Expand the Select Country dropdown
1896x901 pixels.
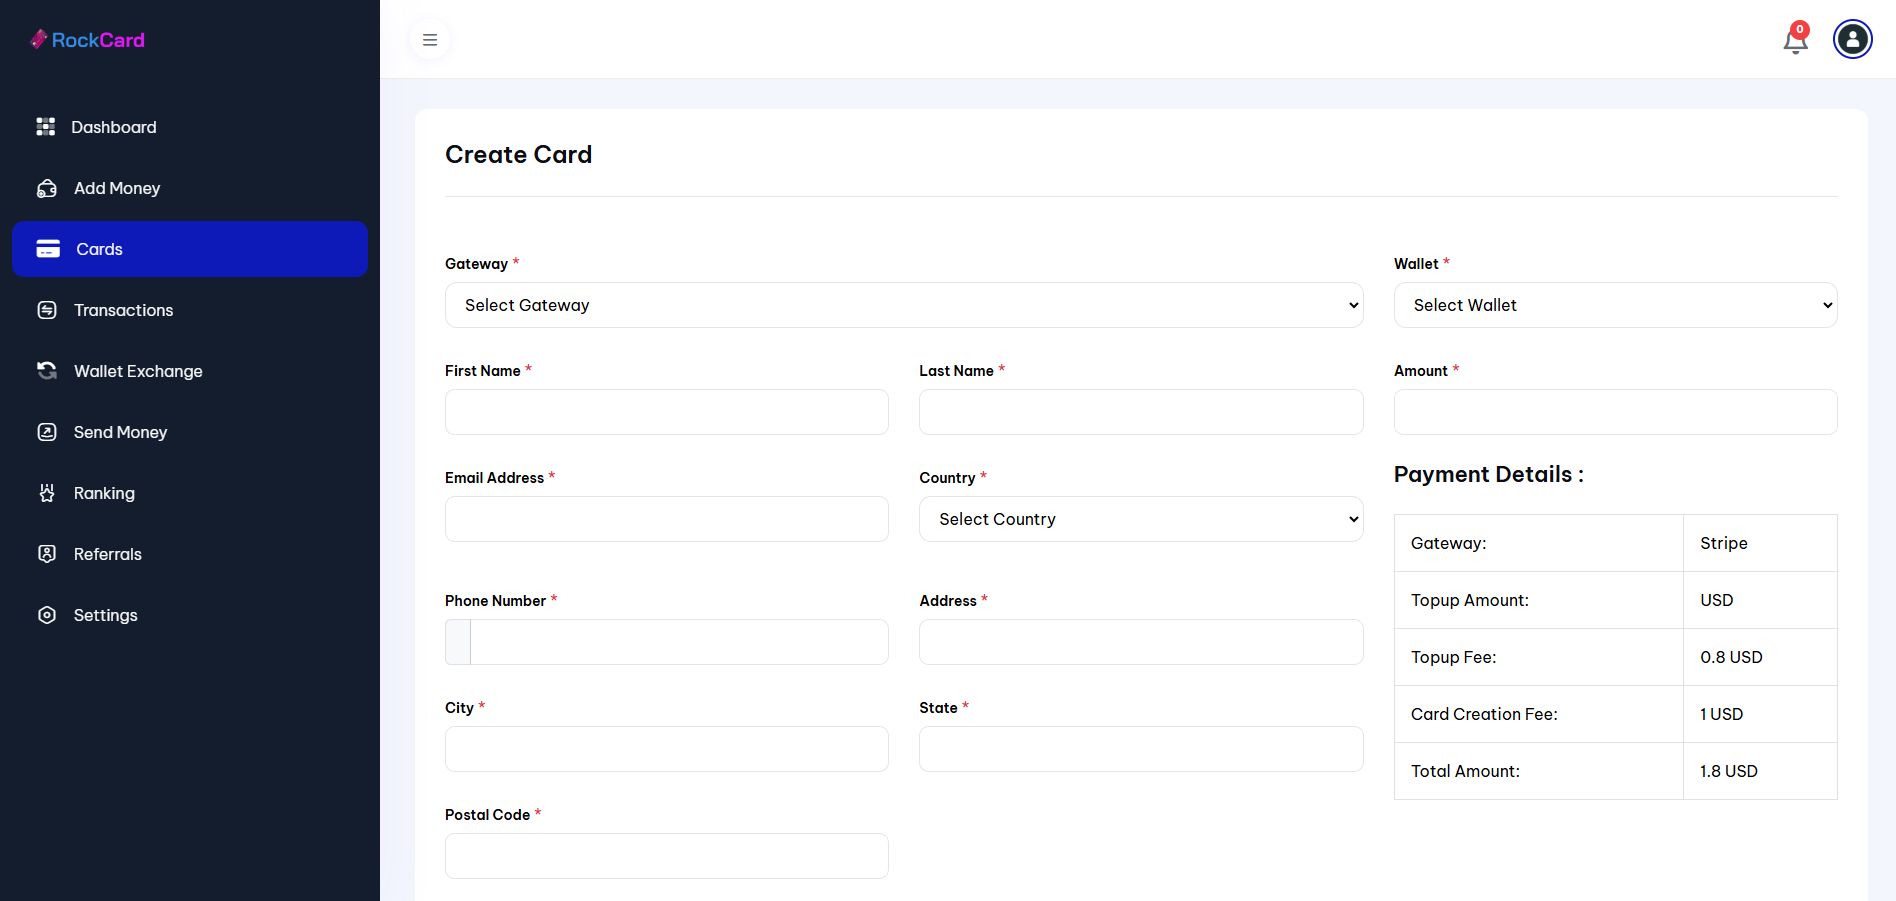click(1140, 519)
